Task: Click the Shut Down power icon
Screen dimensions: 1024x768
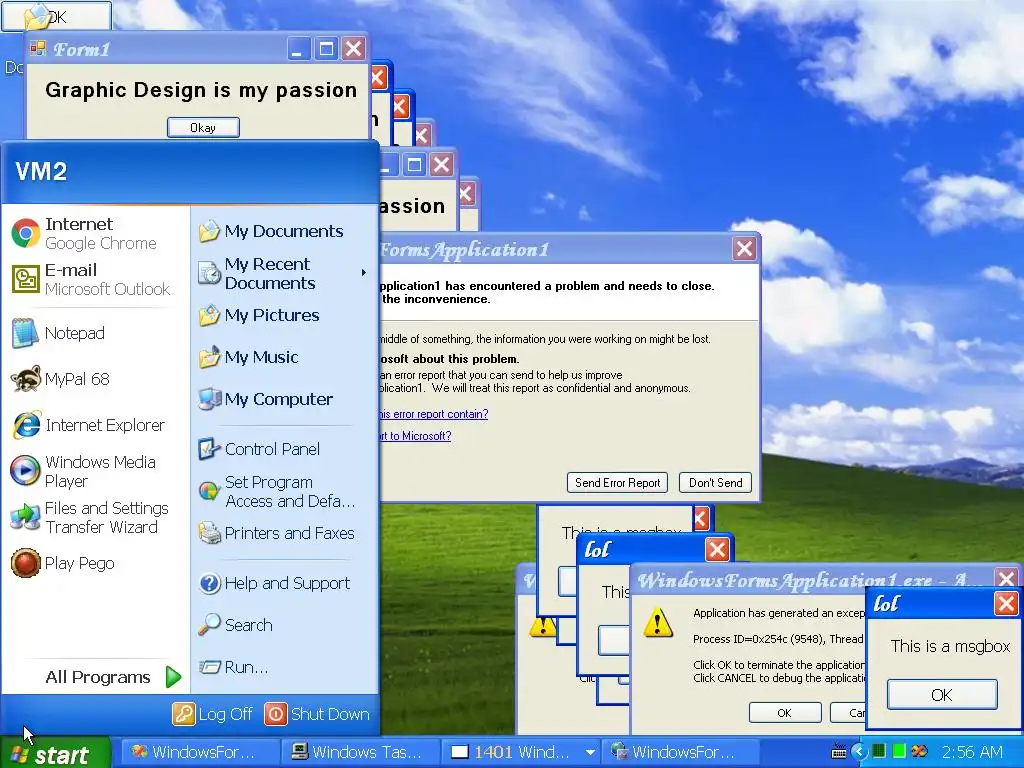Action: pyautogui.click(x=276, y=714)
